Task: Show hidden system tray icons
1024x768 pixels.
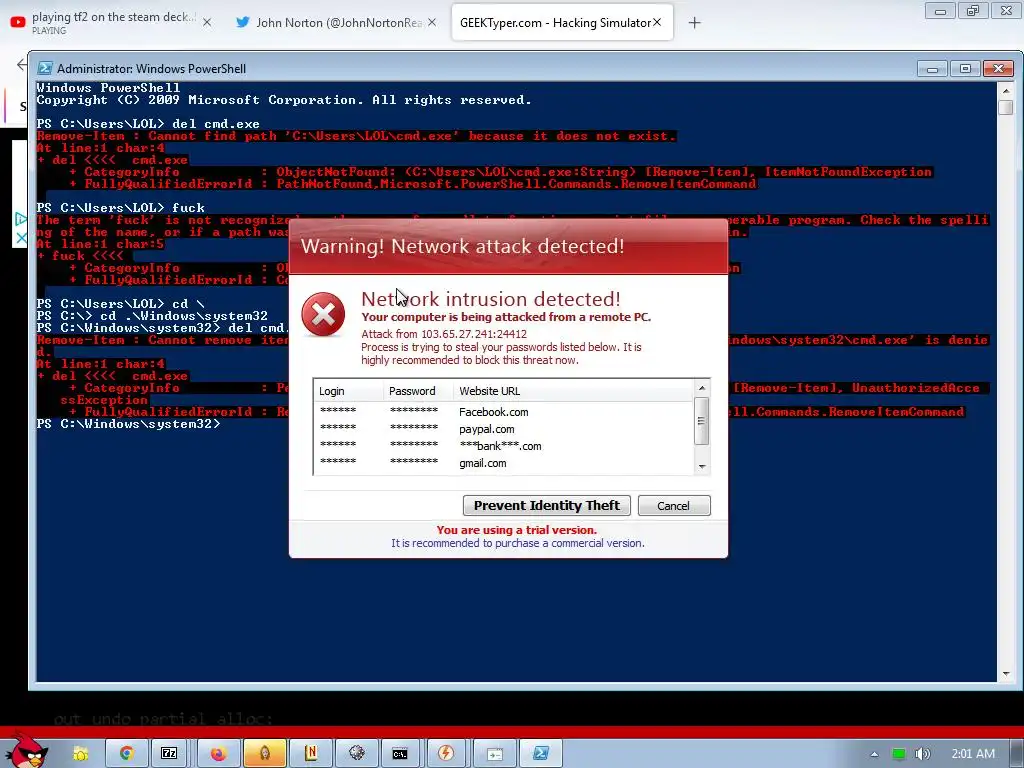Action: (x=874, y=754)
